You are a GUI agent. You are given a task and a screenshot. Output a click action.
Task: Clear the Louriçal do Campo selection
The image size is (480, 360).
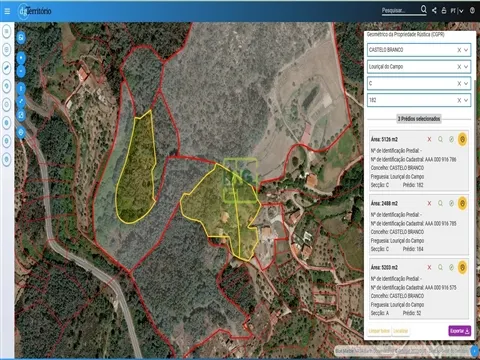click(459, 67)
